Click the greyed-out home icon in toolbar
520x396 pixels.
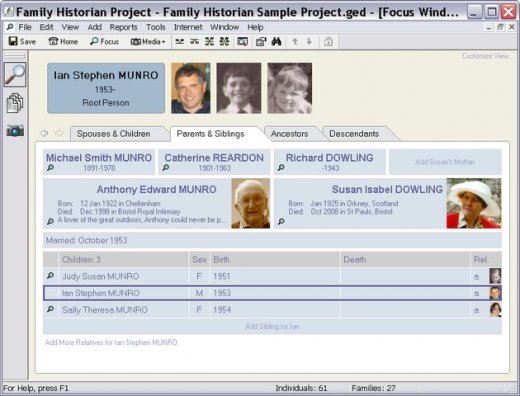pyautogui.click(x=328, y=42)
